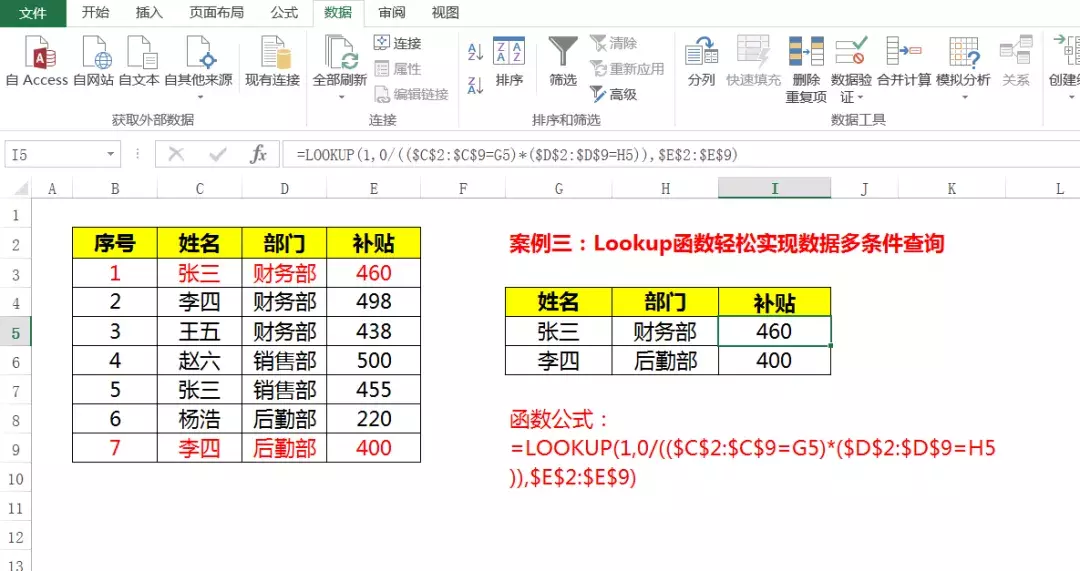Open the Name Box dropdown arrow

(110, 154)
